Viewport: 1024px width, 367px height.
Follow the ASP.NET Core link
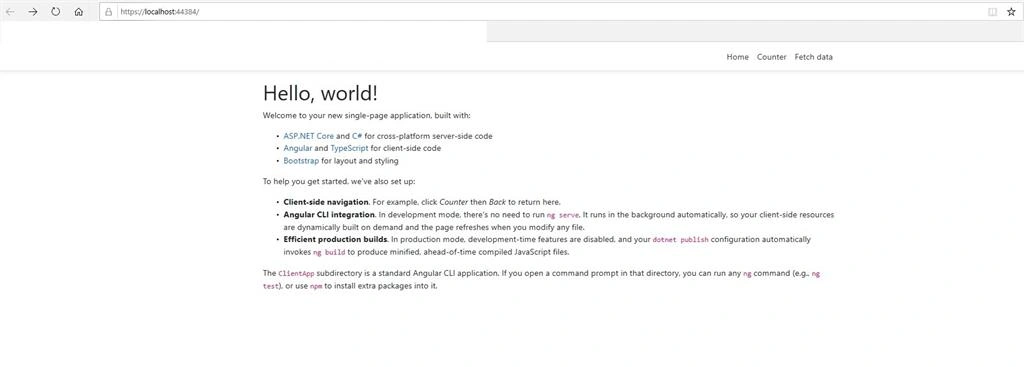click(x=308, y=136)
